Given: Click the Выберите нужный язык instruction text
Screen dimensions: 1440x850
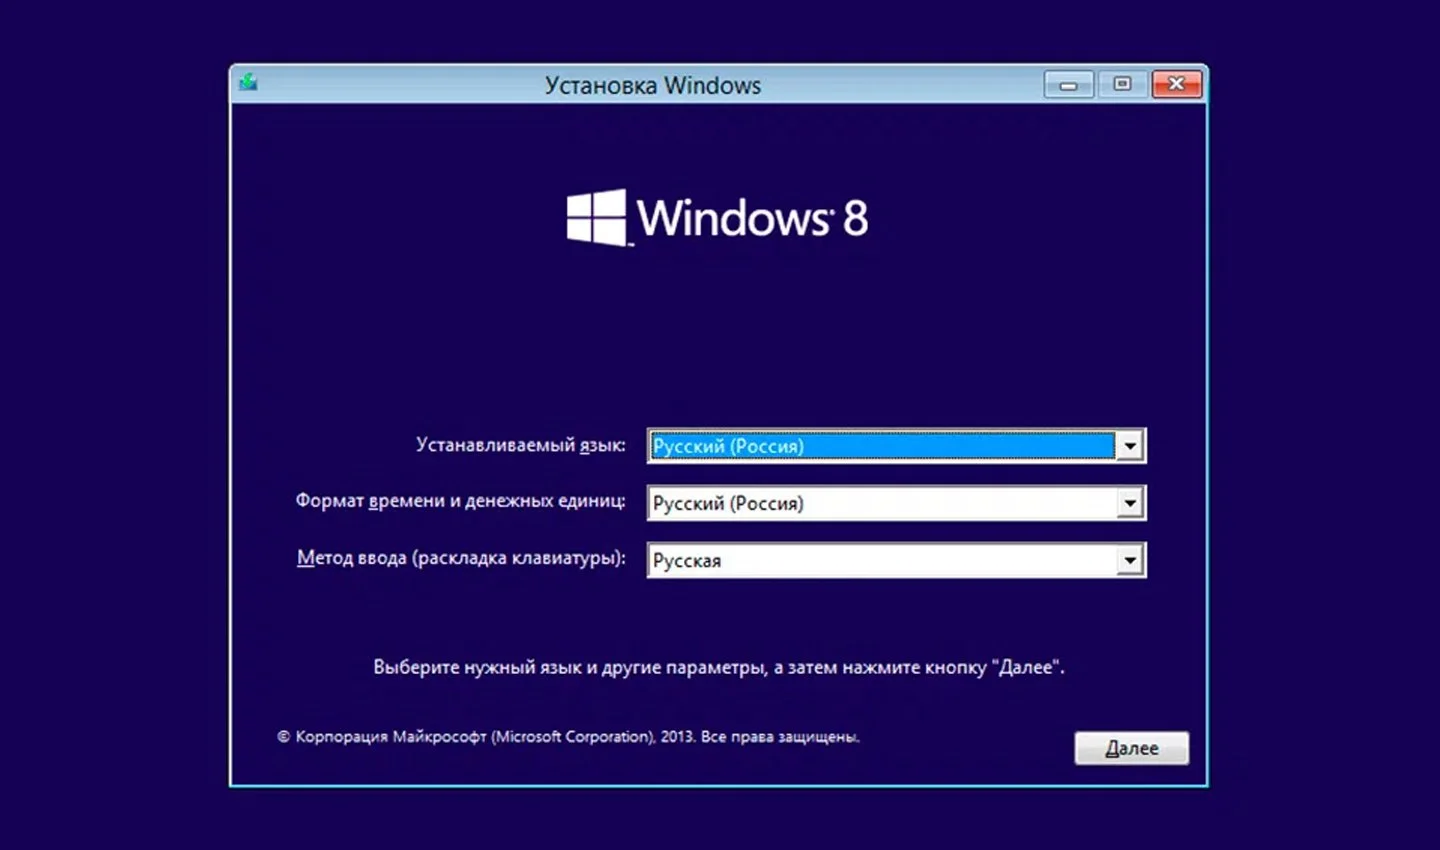Looking at the screenshot, I should [719, 667].
